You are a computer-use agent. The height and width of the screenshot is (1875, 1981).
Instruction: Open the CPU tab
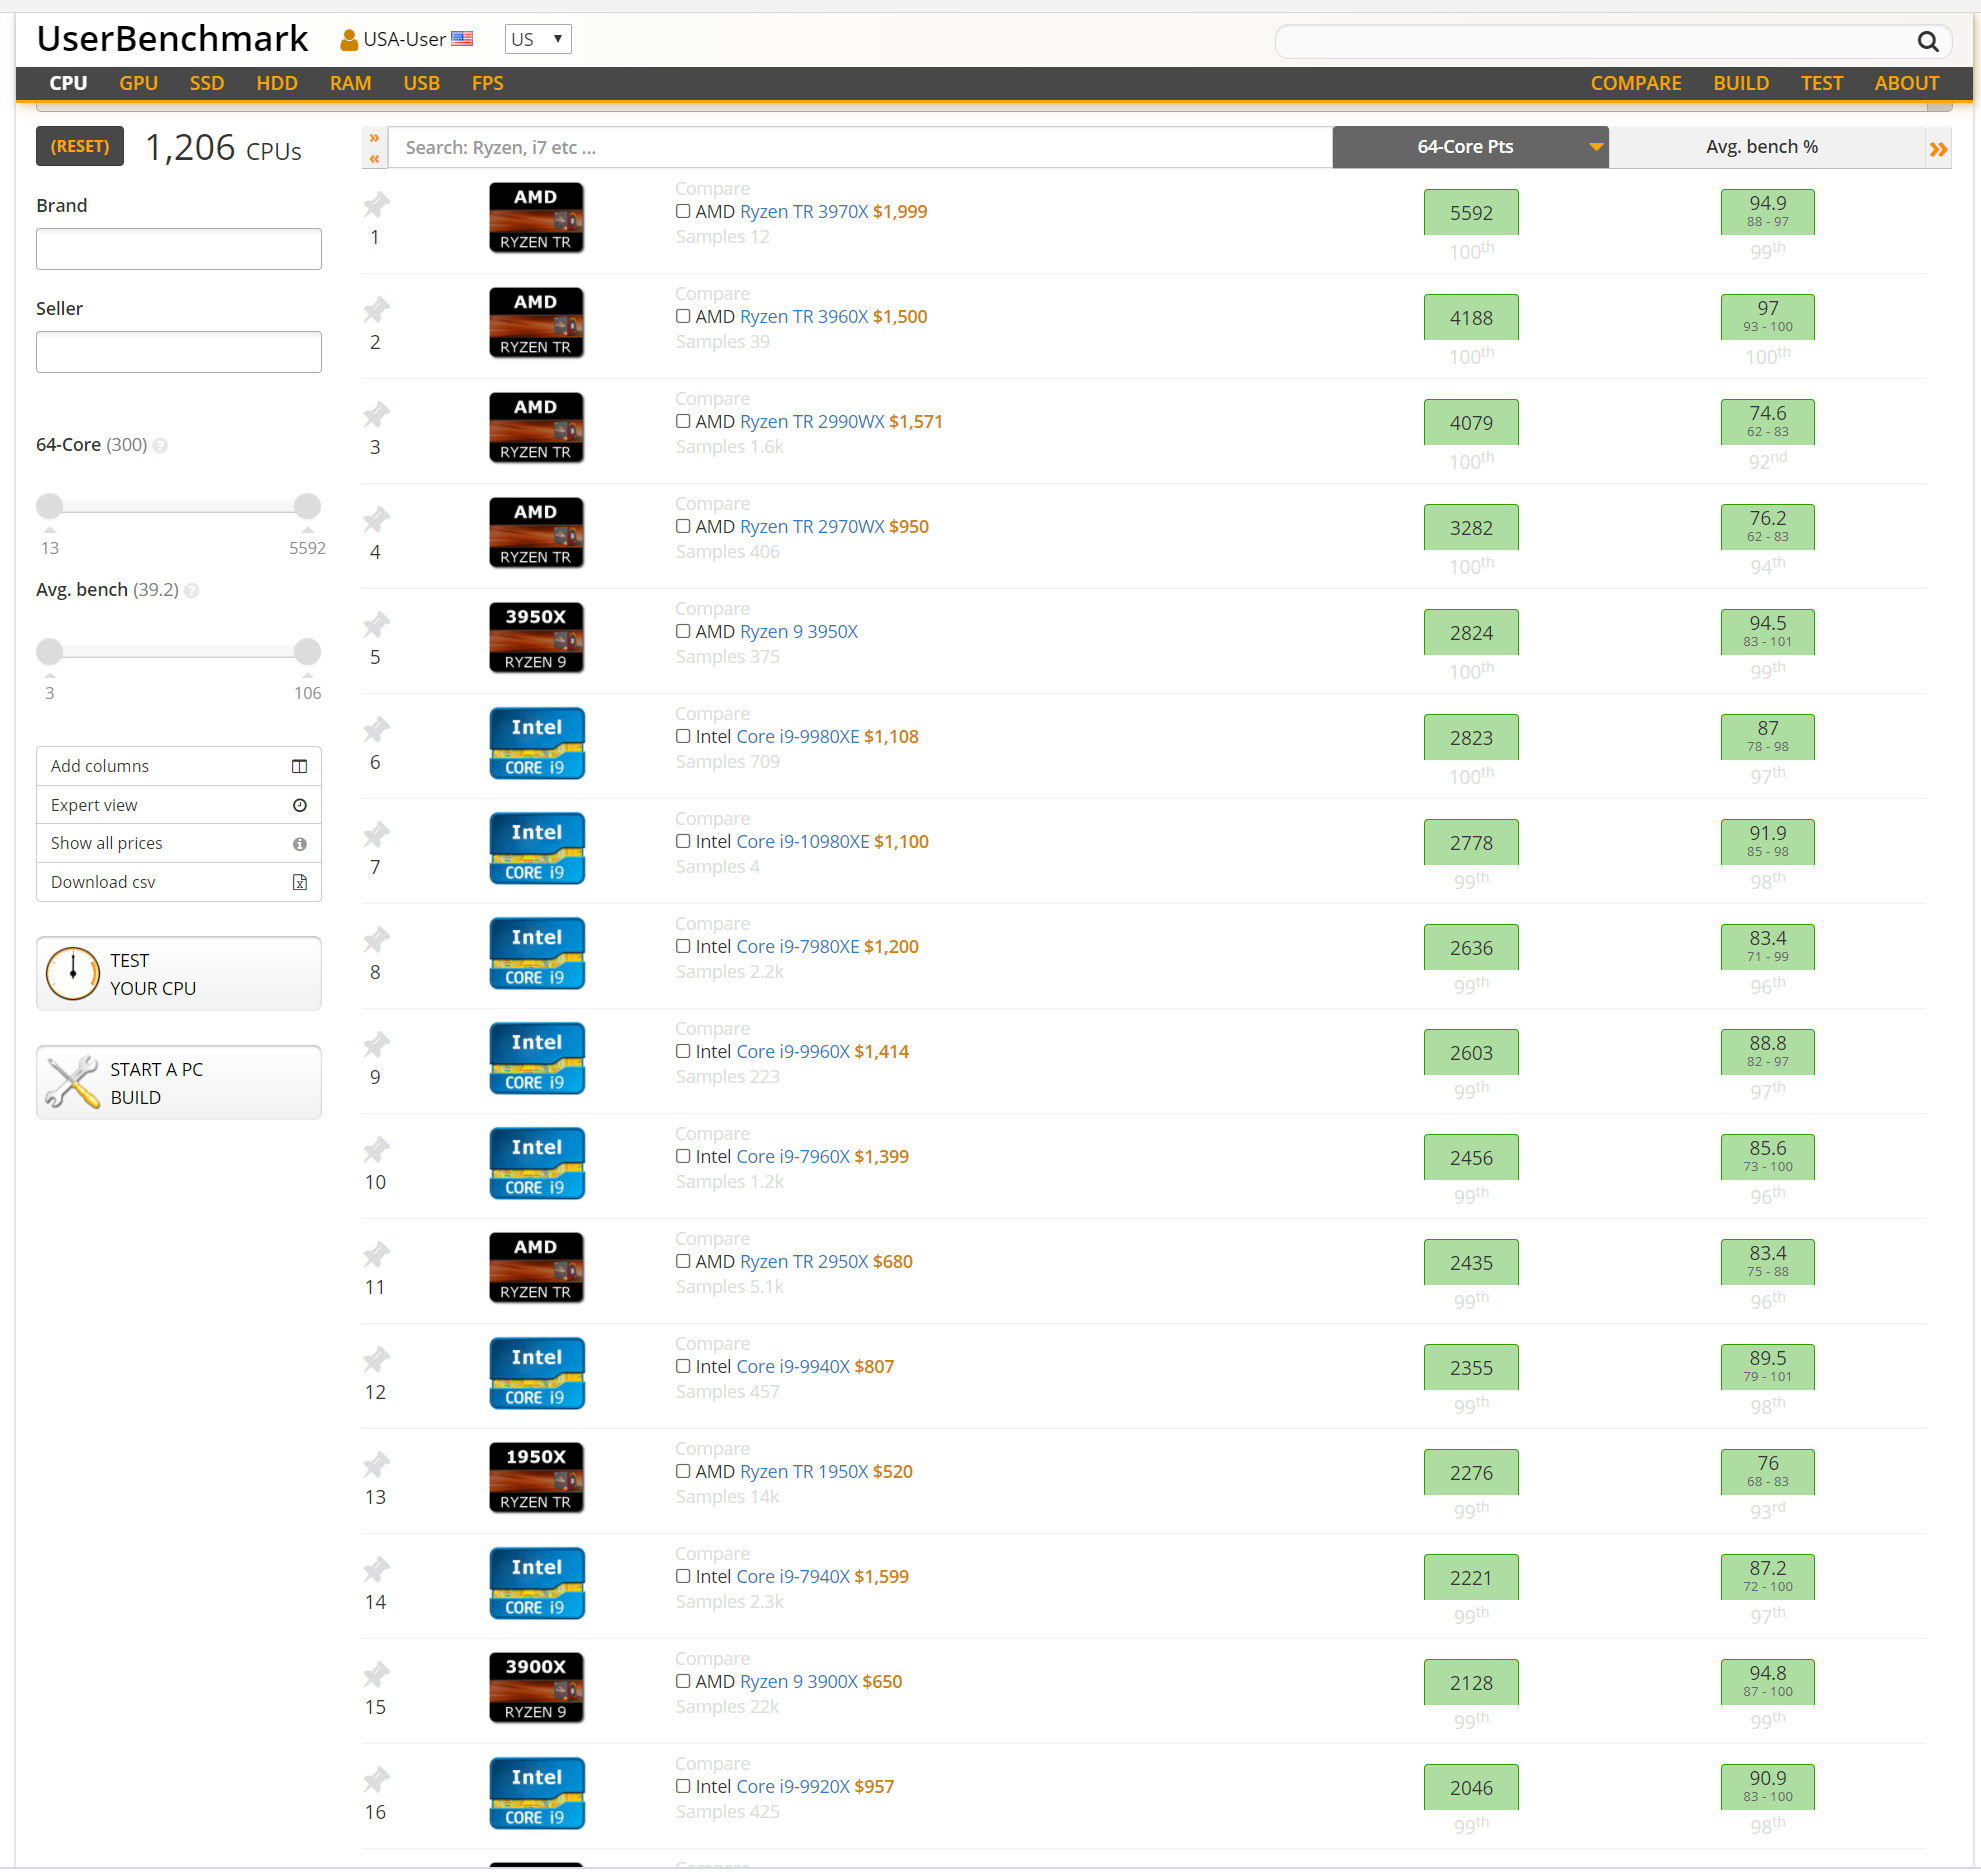tap(69, 83)
